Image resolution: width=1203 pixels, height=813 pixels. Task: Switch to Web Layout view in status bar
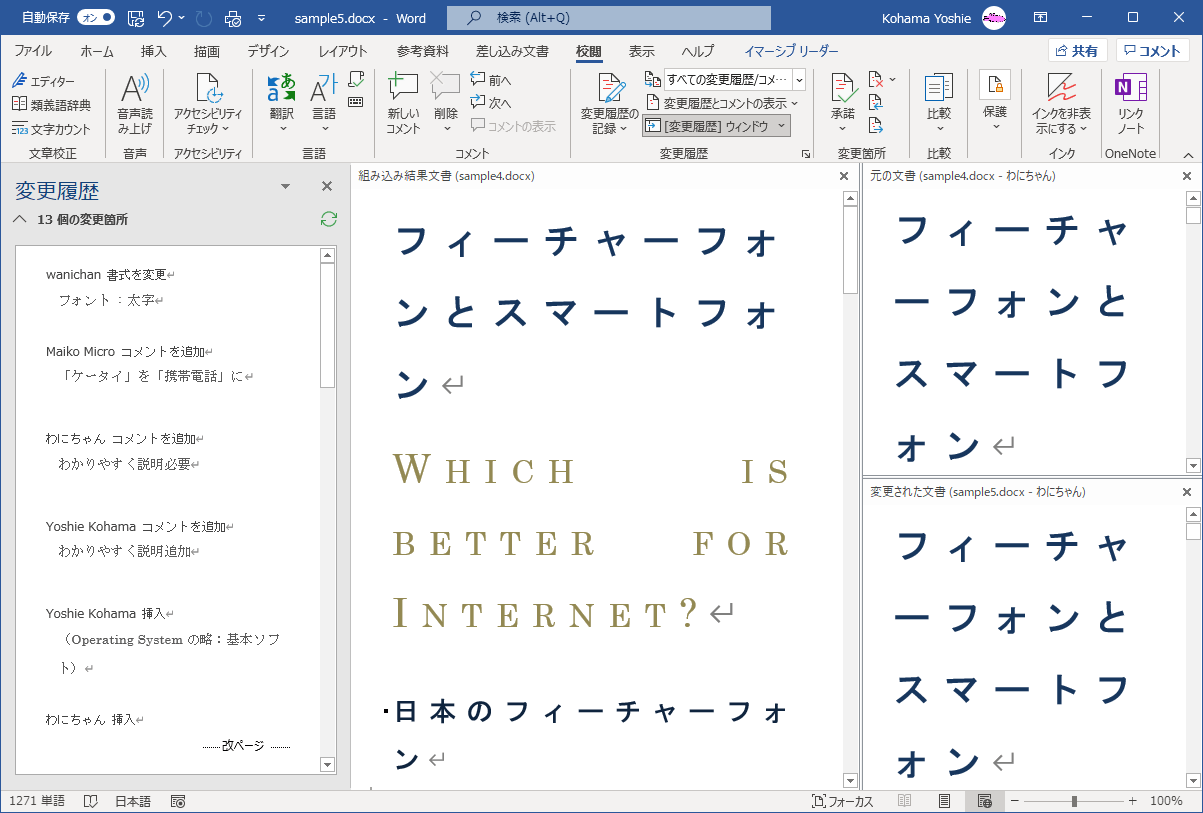[x=984, y=801]
